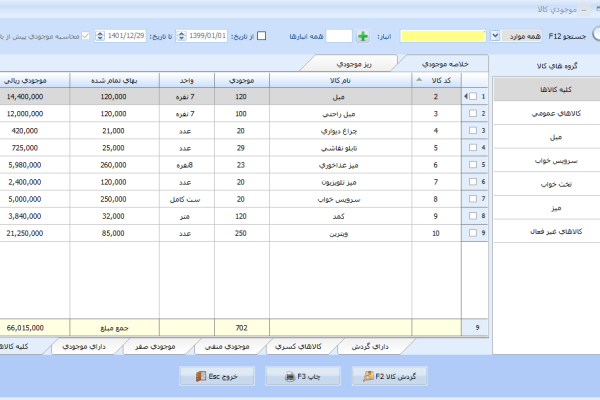Image resolution: width=600 pixels, height=400 pixels.
Task: Click the green plus icon beside warehouse field
Action: tap(362, 36)
